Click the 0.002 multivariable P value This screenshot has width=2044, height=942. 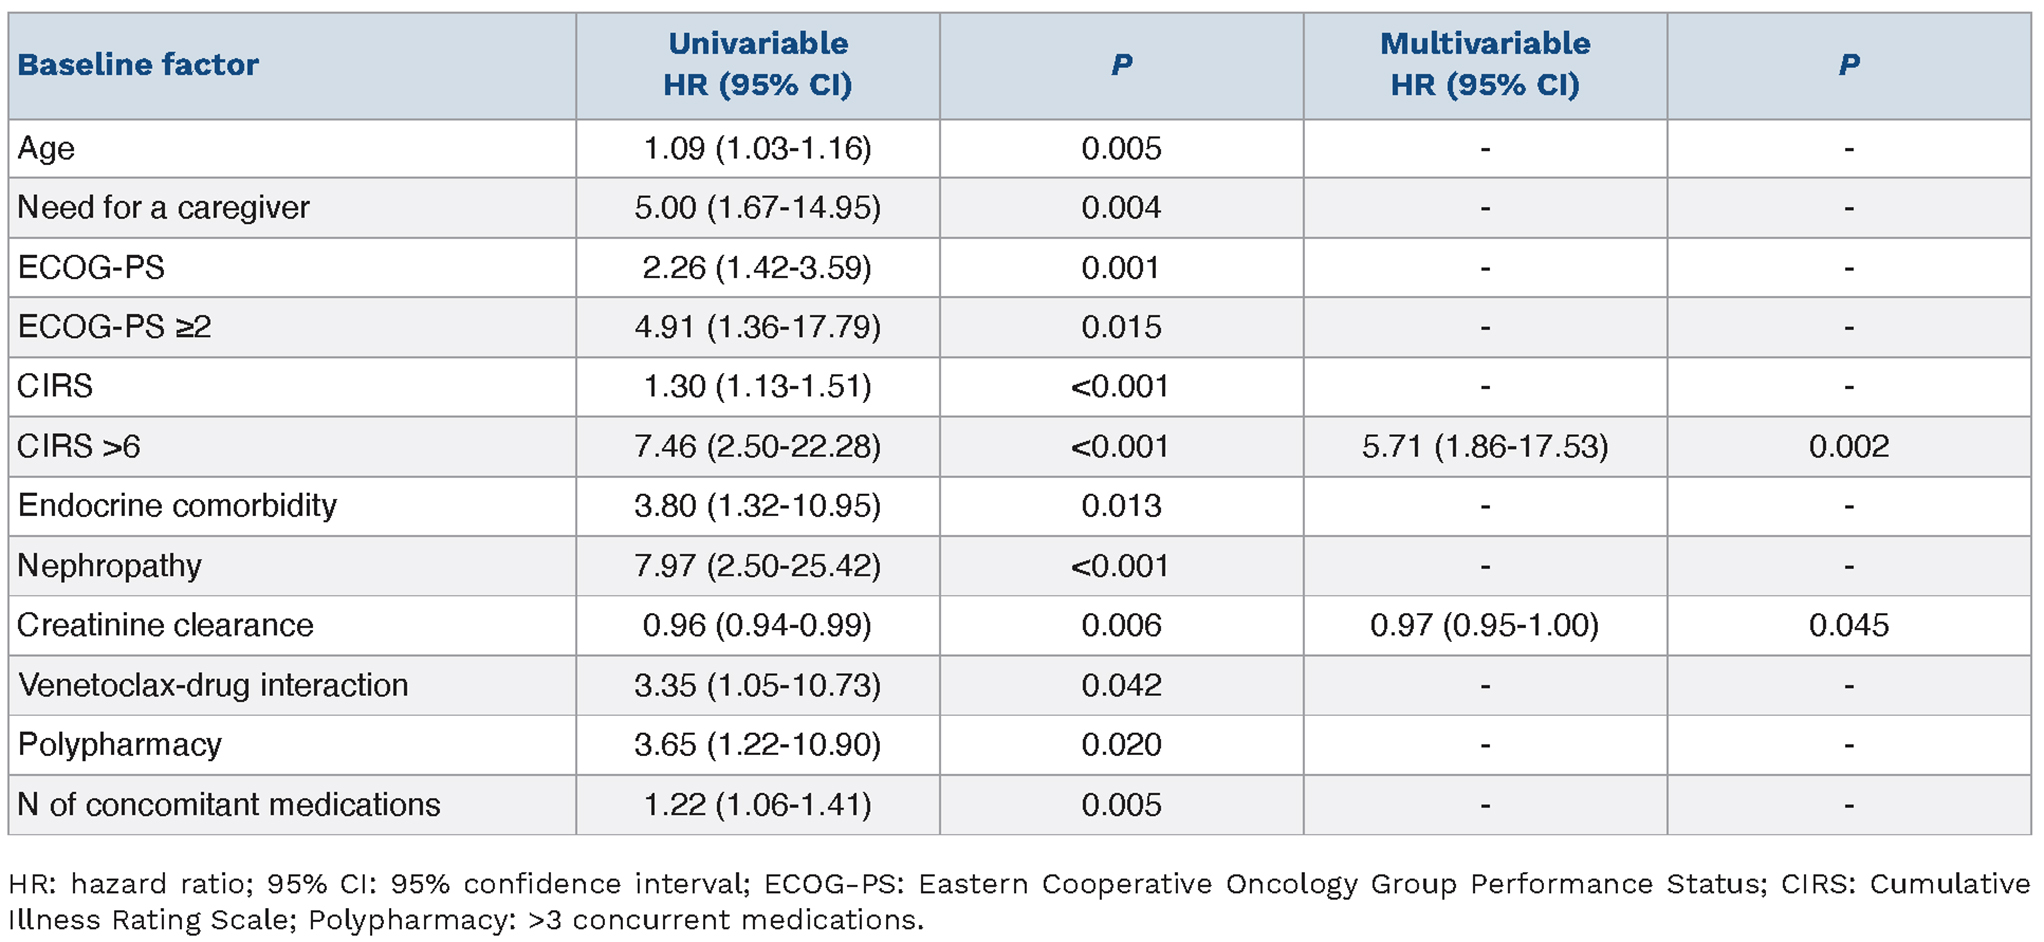(x=1848, y=446)
